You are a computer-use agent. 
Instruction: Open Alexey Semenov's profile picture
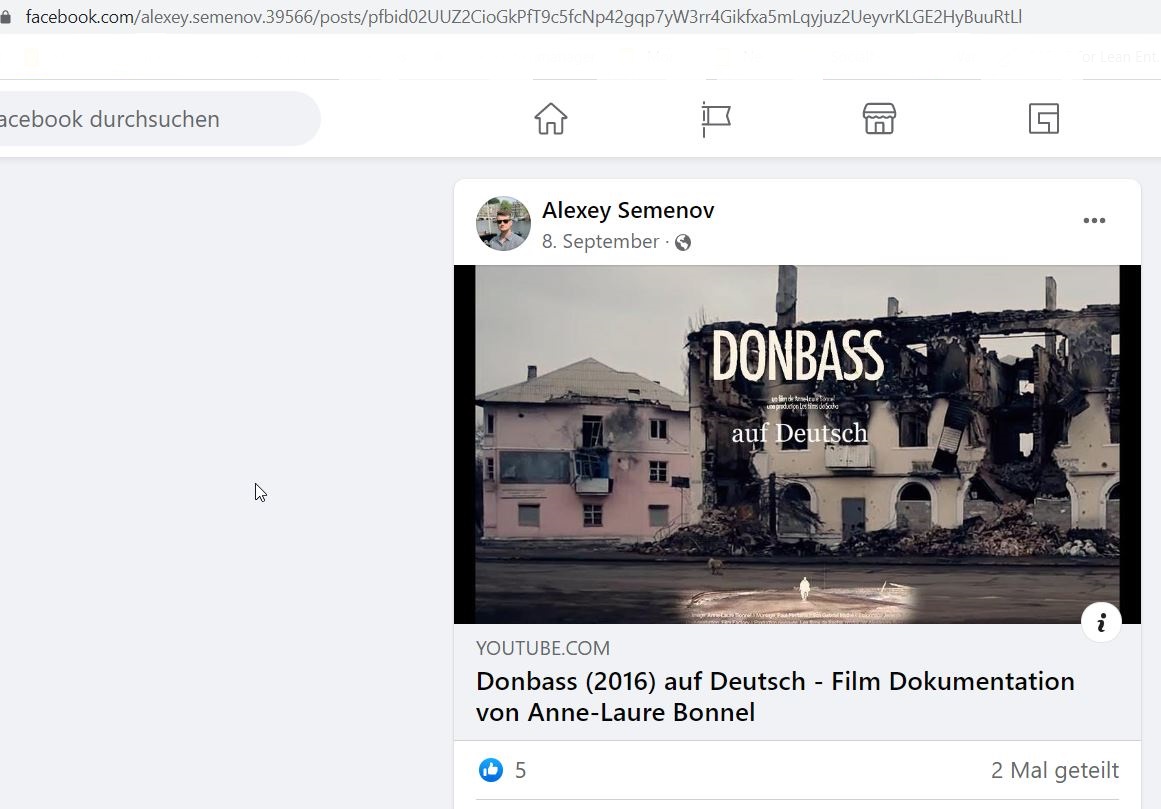503,224
